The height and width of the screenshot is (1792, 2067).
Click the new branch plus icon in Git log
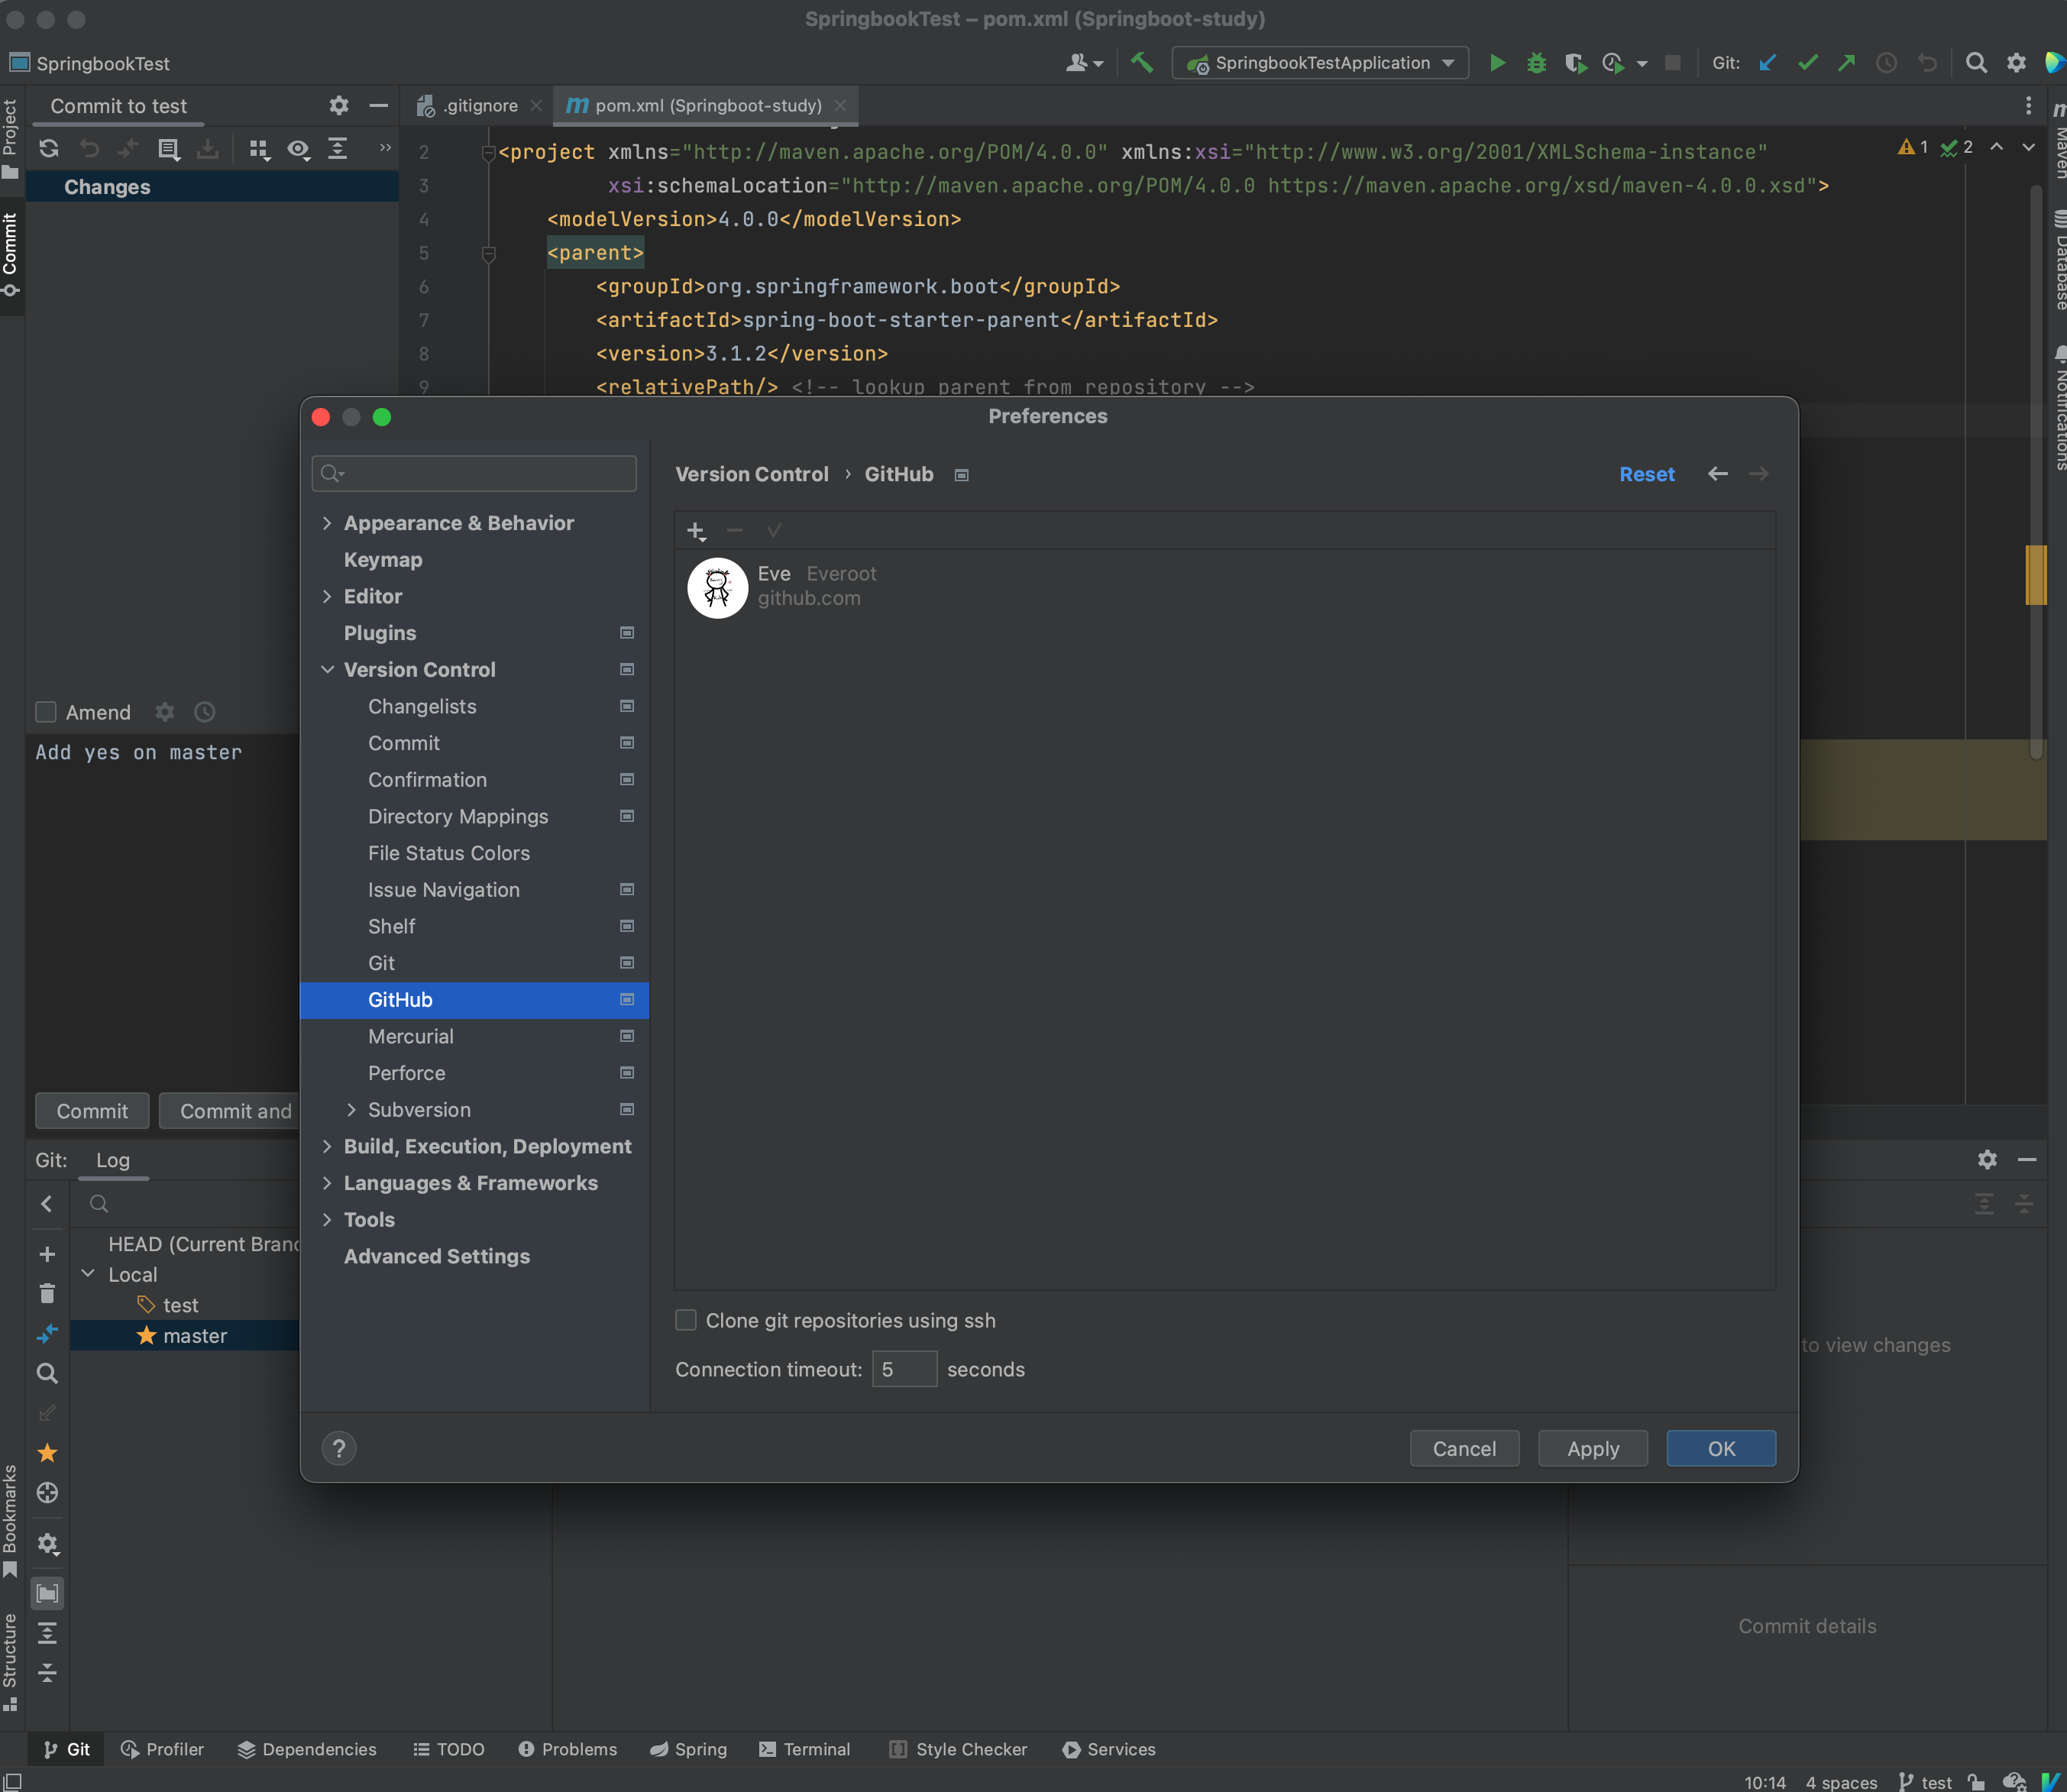coord(46,1254)
